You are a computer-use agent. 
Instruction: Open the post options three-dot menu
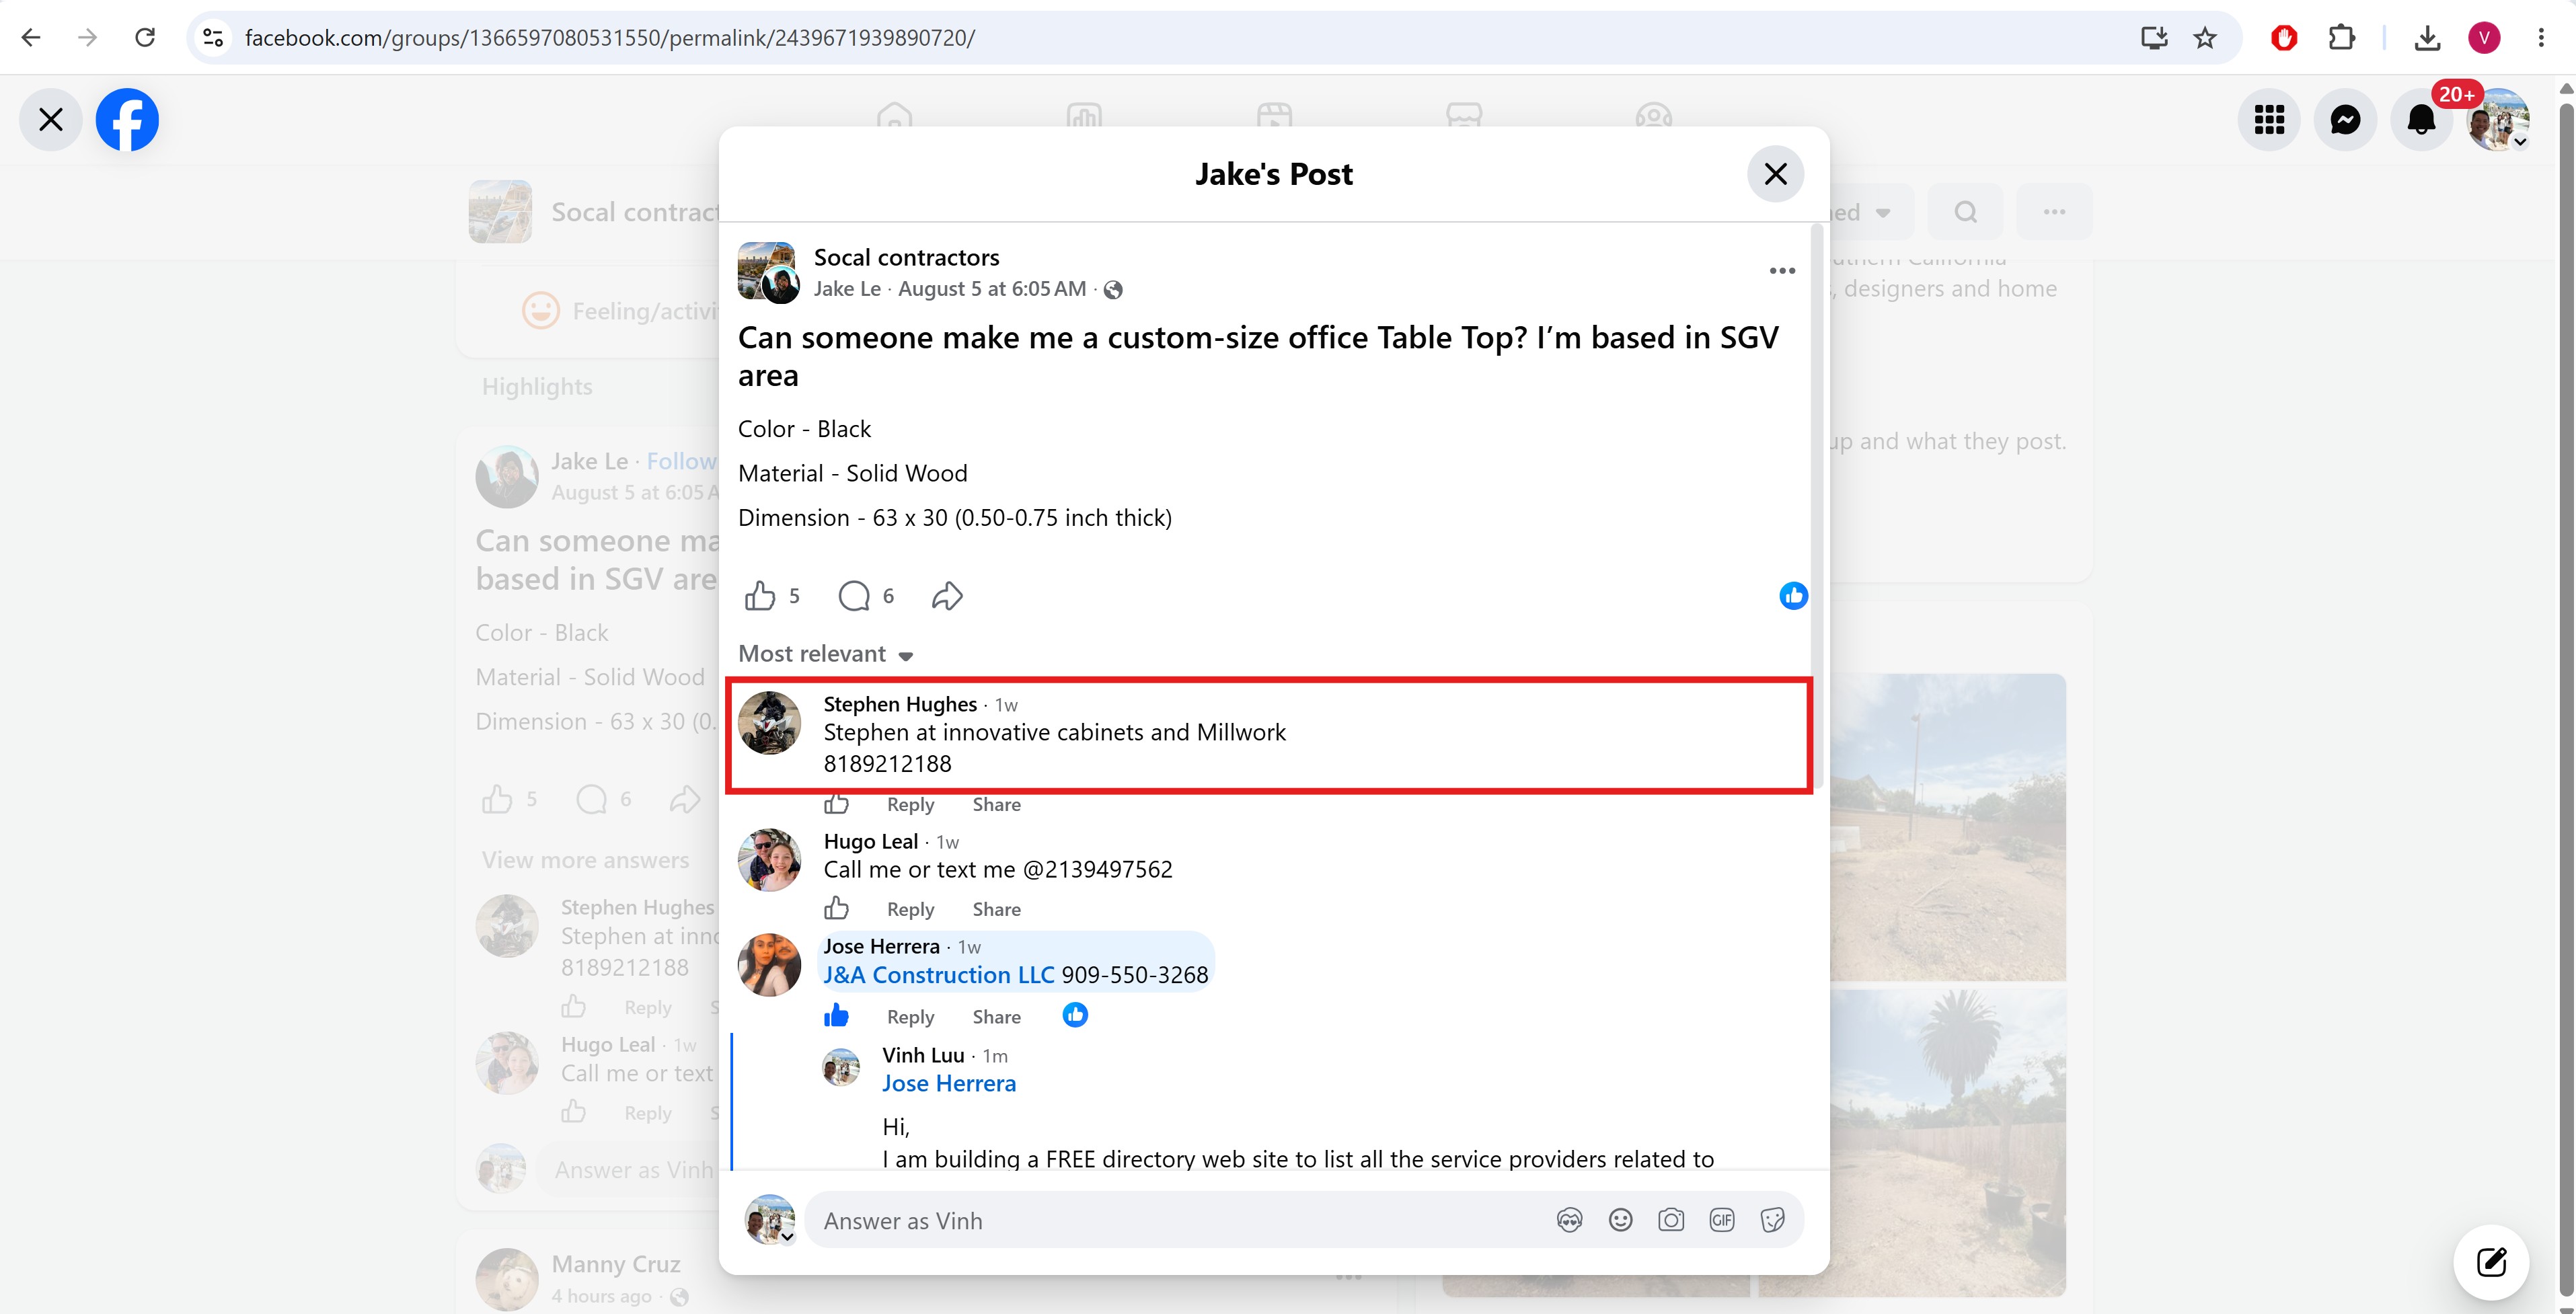[1782, 271]
